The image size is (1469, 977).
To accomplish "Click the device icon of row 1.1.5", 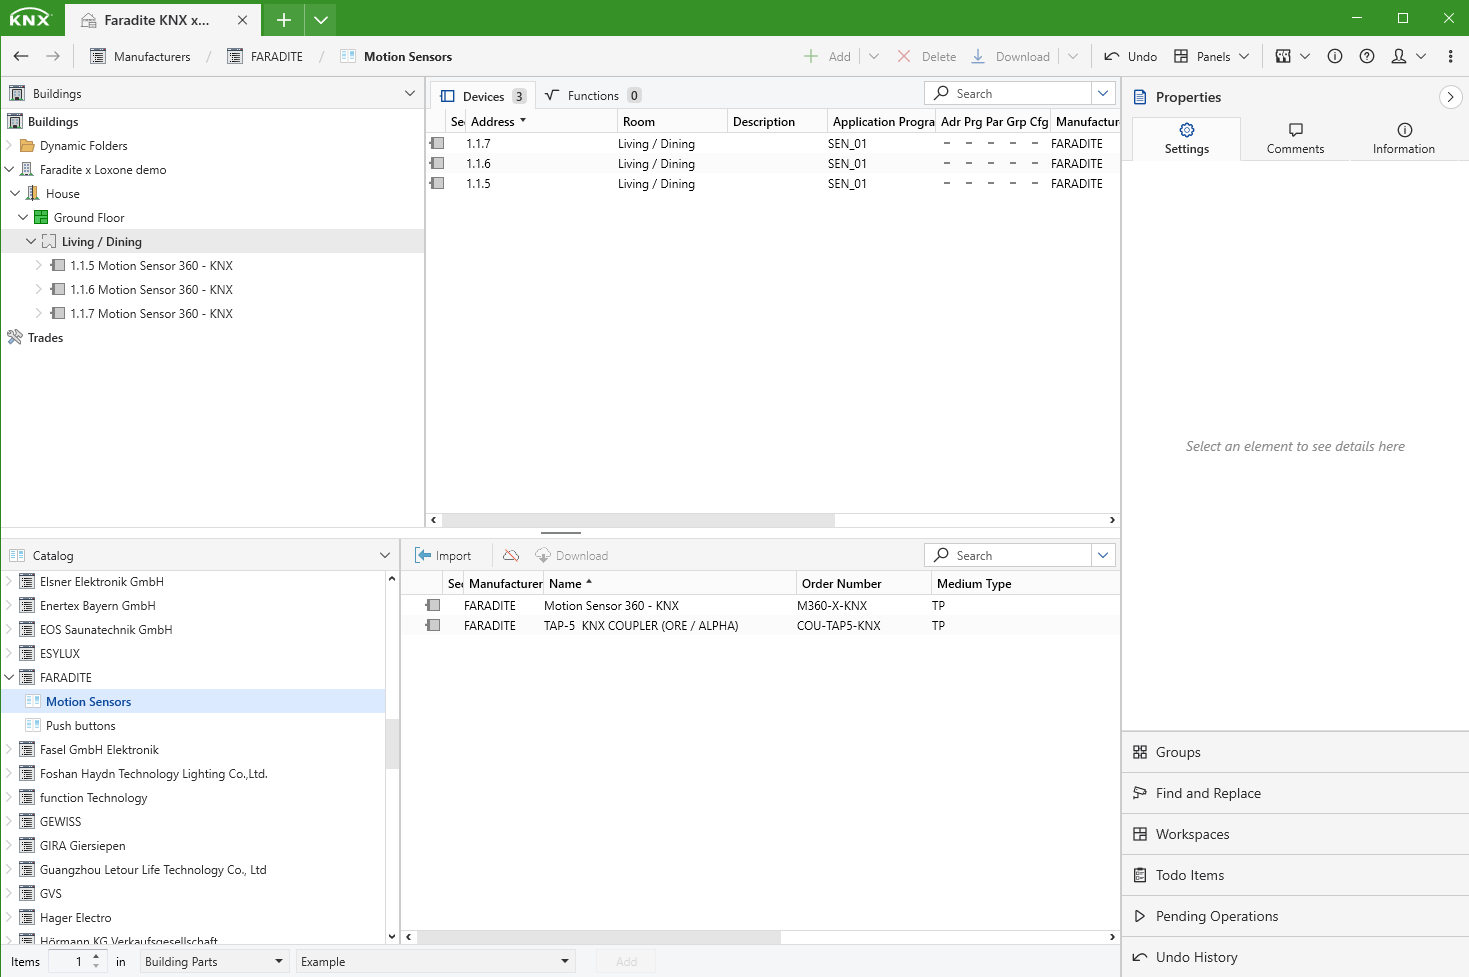I will click(437, 183).
